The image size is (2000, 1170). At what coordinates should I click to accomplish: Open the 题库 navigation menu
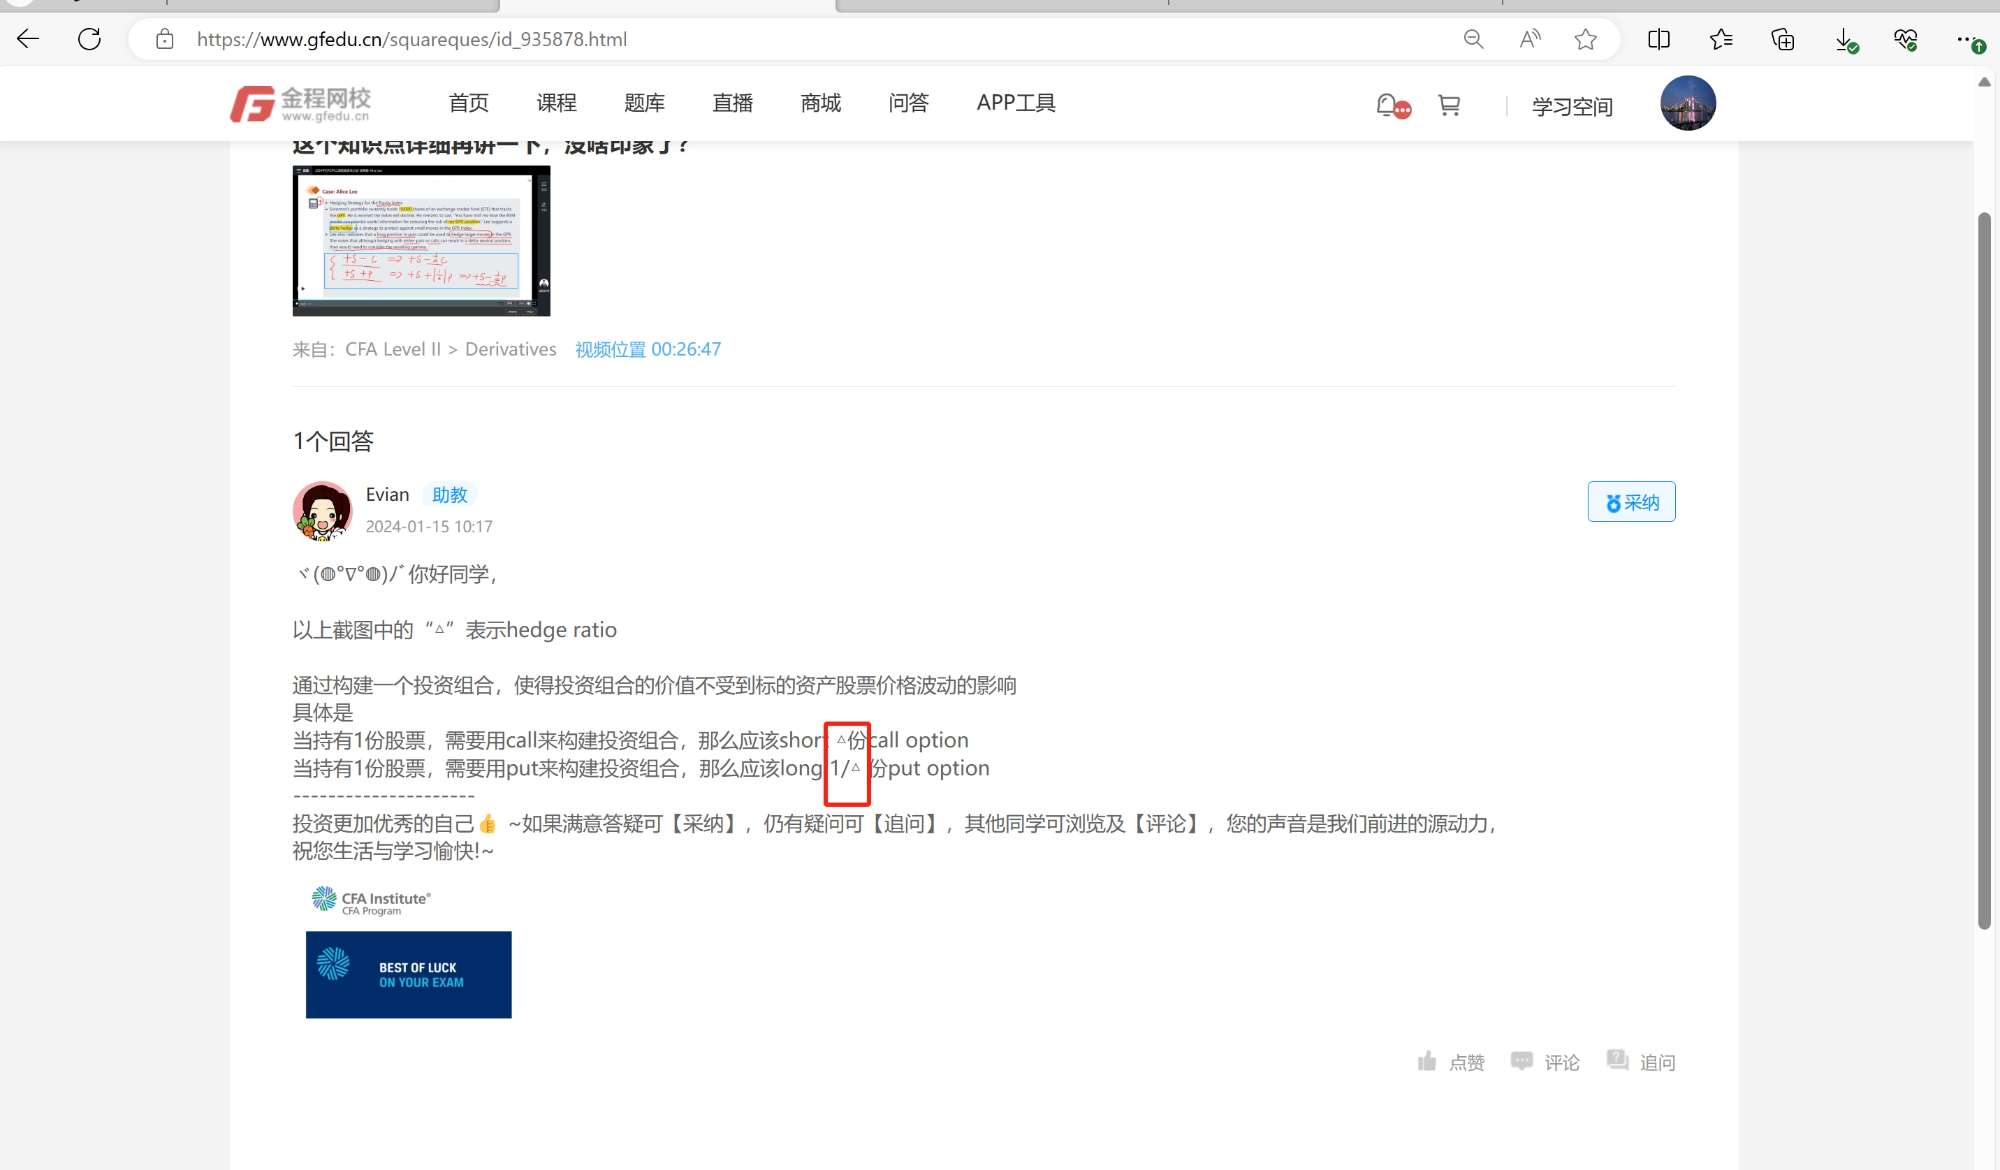[644, 103]
